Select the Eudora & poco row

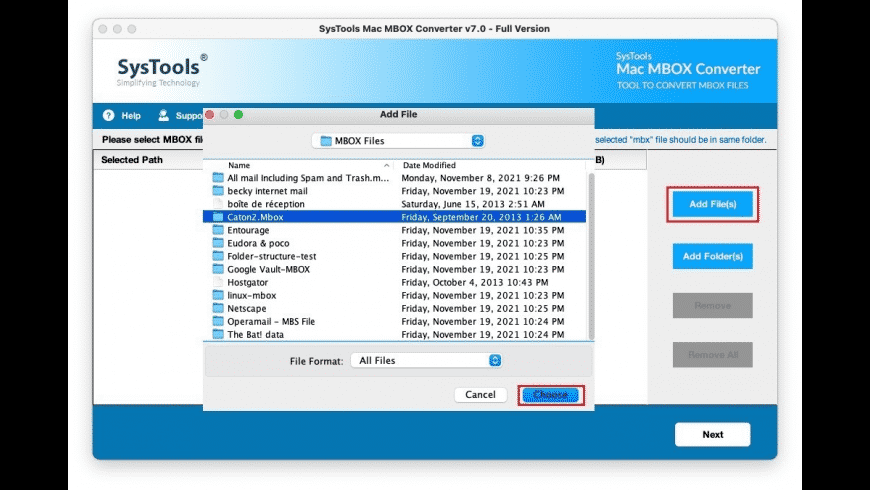(394, 243)
